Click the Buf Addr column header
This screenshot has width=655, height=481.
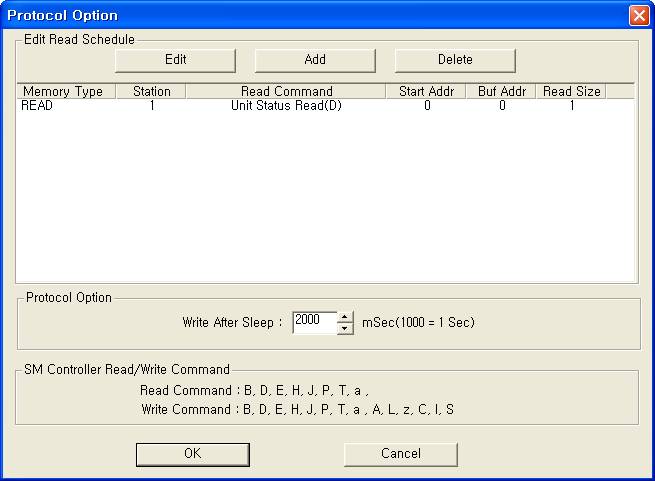click(x=502, y=91)
